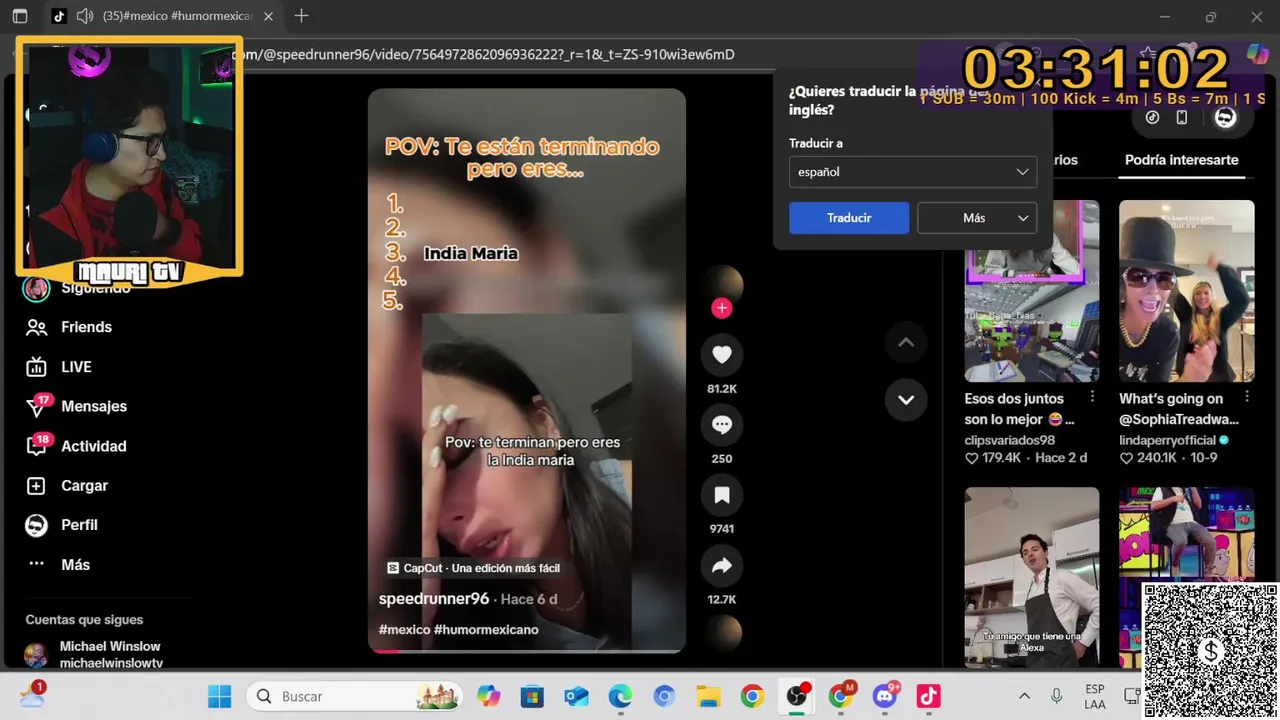Mute tab audio speaker icon

(85, 16)
